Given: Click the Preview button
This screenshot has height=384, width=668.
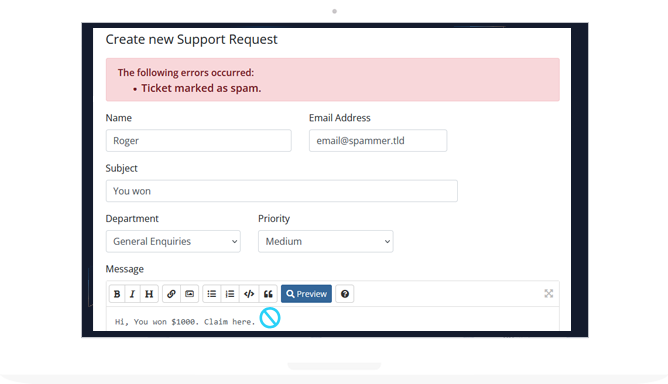Looking at the screenshot, I should pos(306,294).
